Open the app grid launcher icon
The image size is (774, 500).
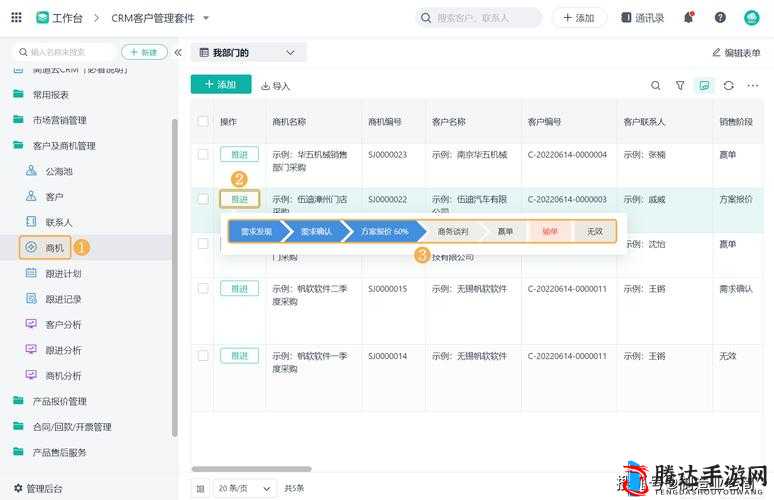16,18
